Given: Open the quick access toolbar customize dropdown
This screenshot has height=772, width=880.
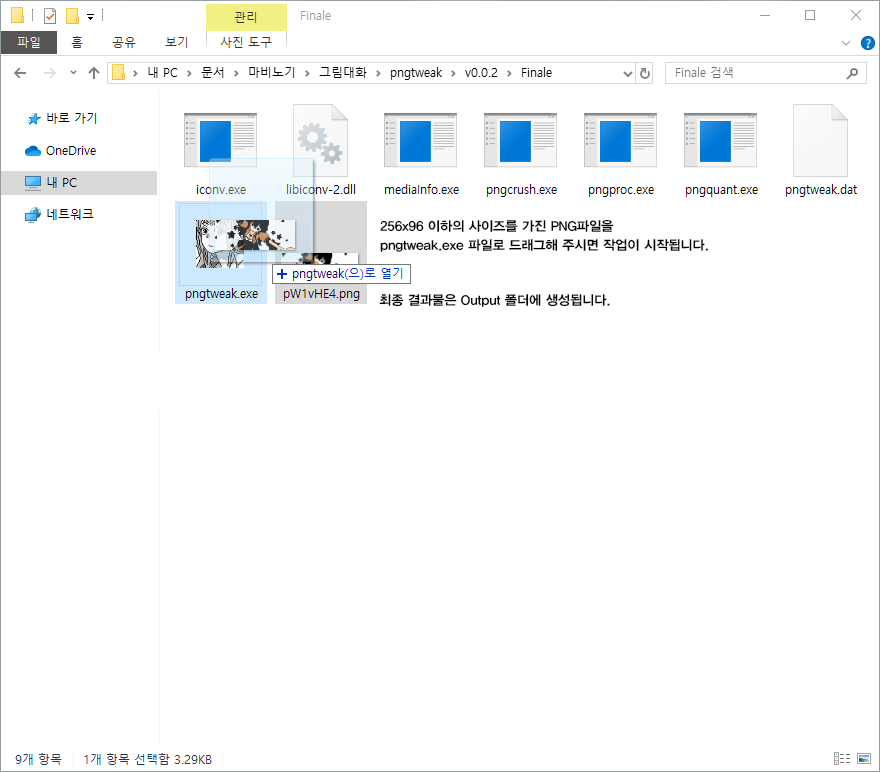Looking at the screenshot, I should pyautogui.click(x=90, y=17).
